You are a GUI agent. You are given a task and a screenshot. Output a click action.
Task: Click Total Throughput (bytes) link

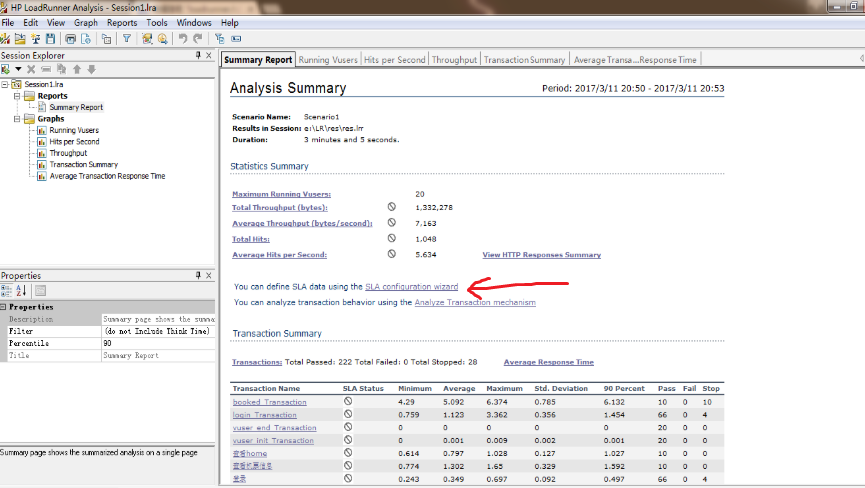click(280, 207)
